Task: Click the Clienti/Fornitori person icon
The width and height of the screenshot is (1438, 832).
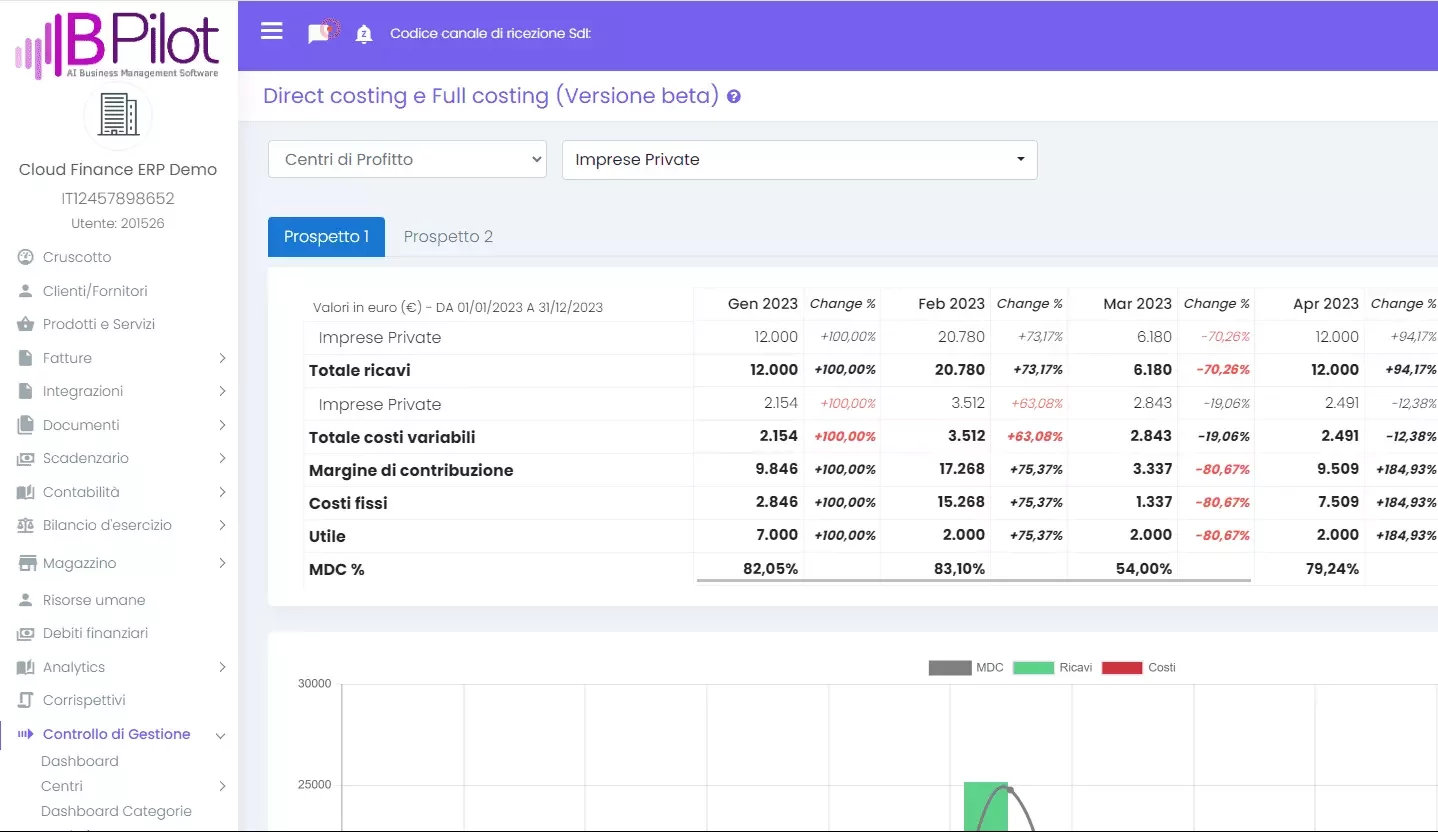Action: coord(26,291)
